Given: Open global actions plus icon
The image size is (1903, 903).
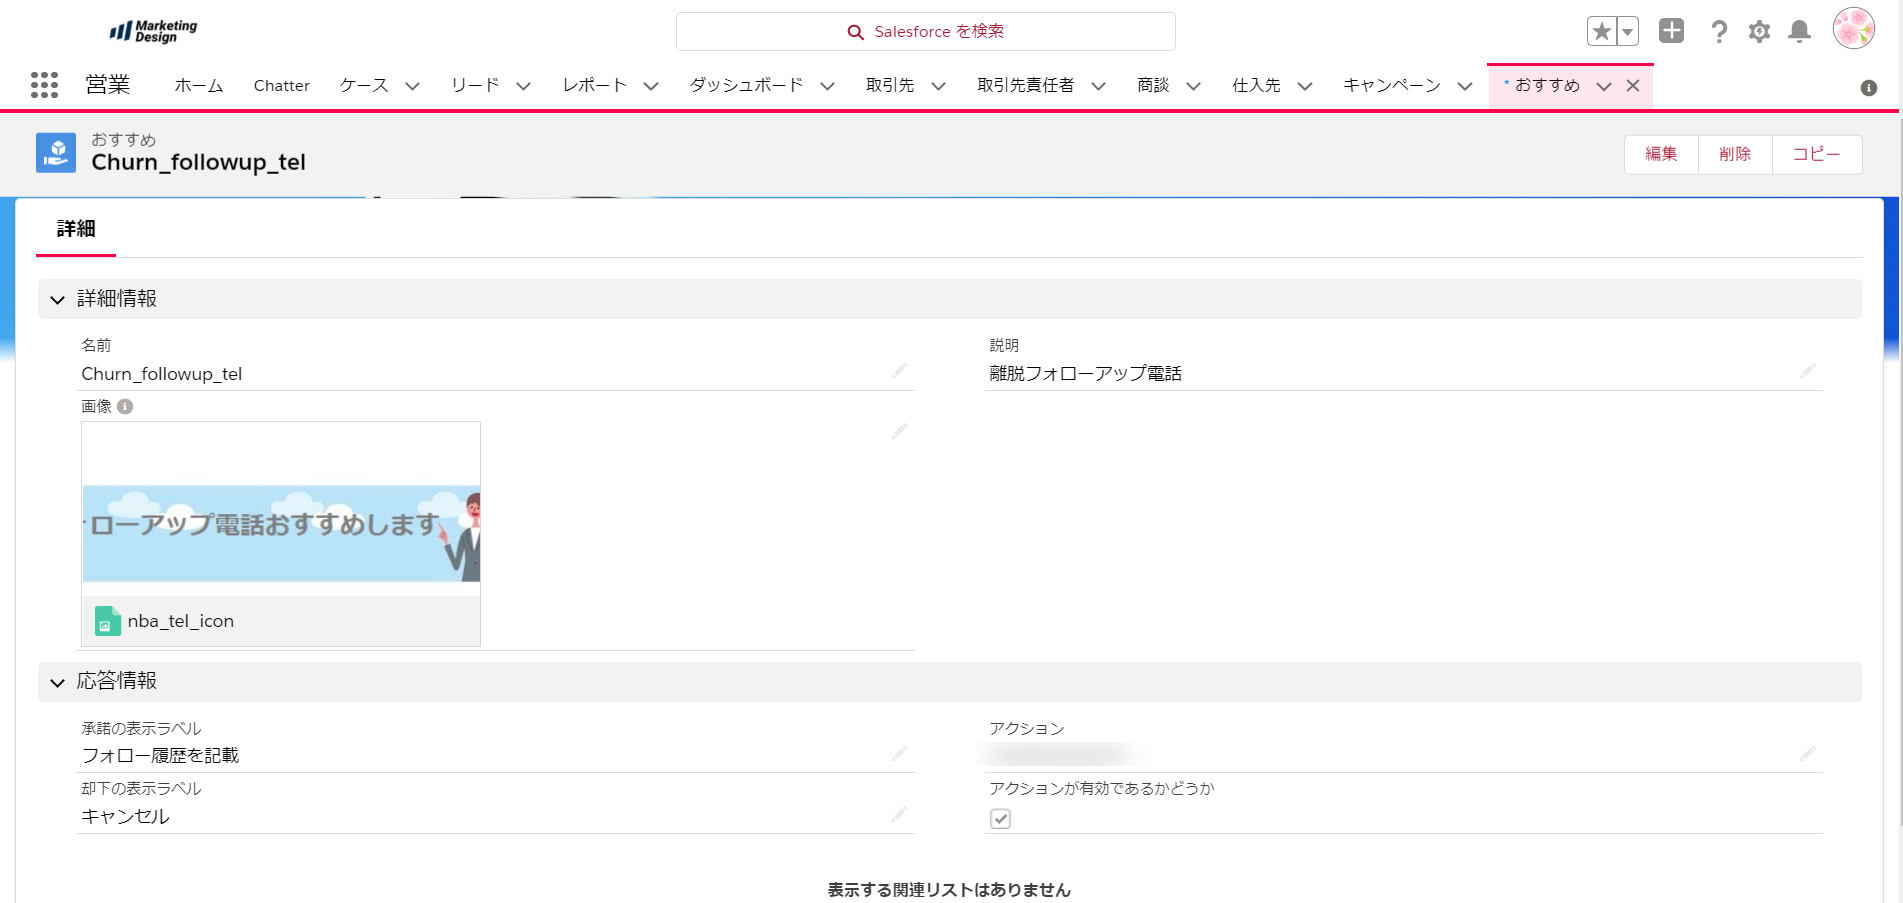Looking at the screenshot, I should (x=1671, y=31).
